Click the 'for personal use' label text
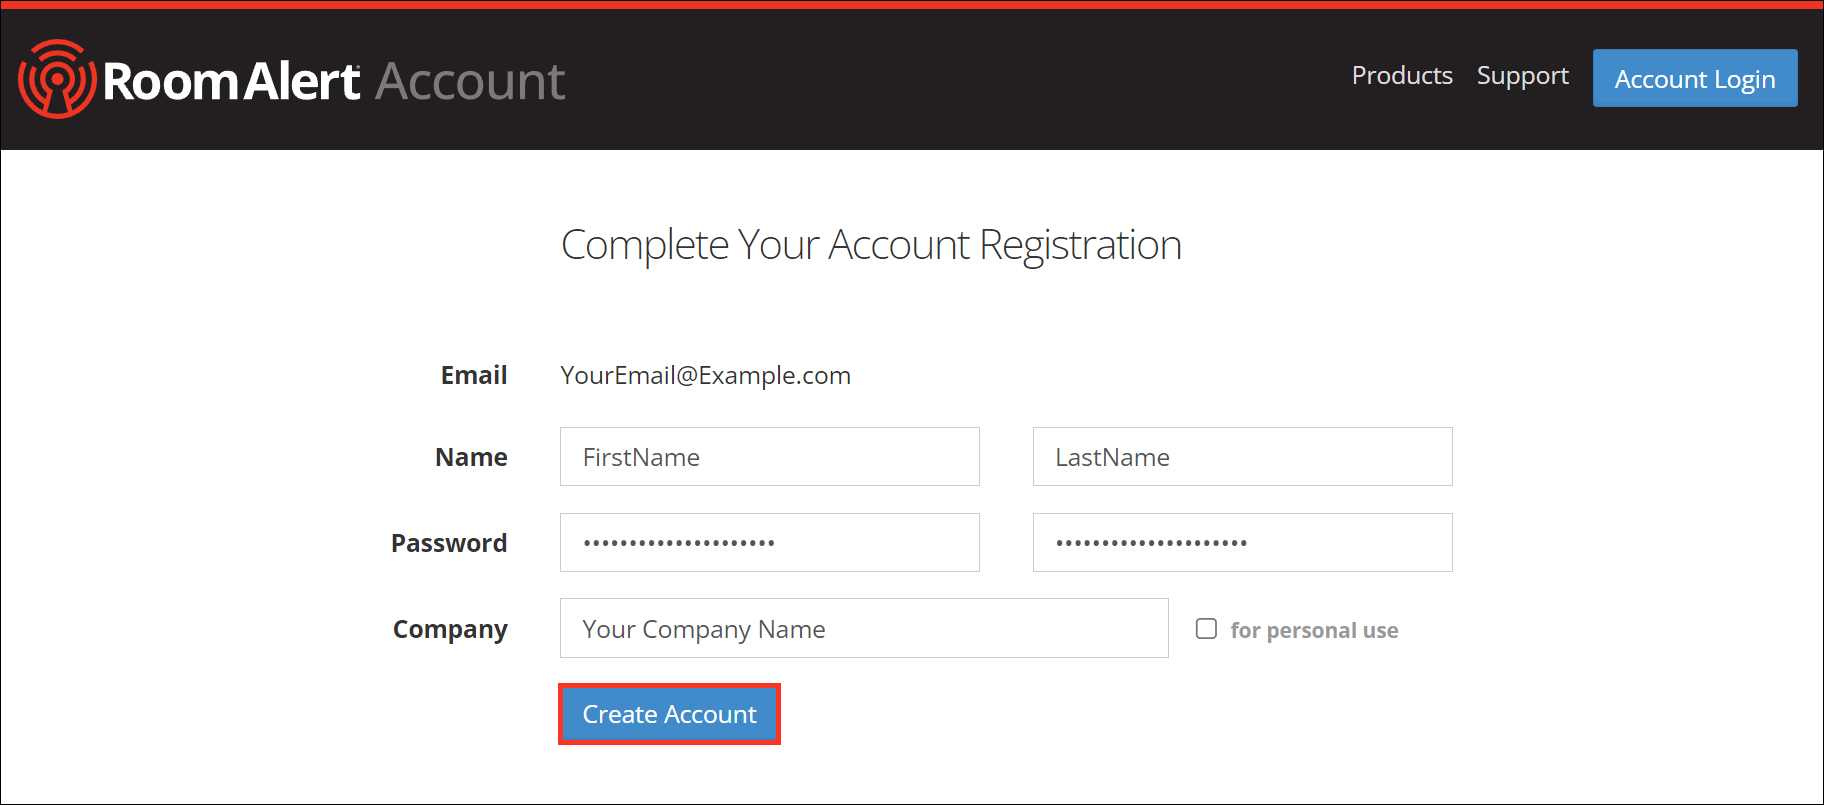Image resolution: width=1824 pixels, height=805 pixels. click(x=1314, y=630)
